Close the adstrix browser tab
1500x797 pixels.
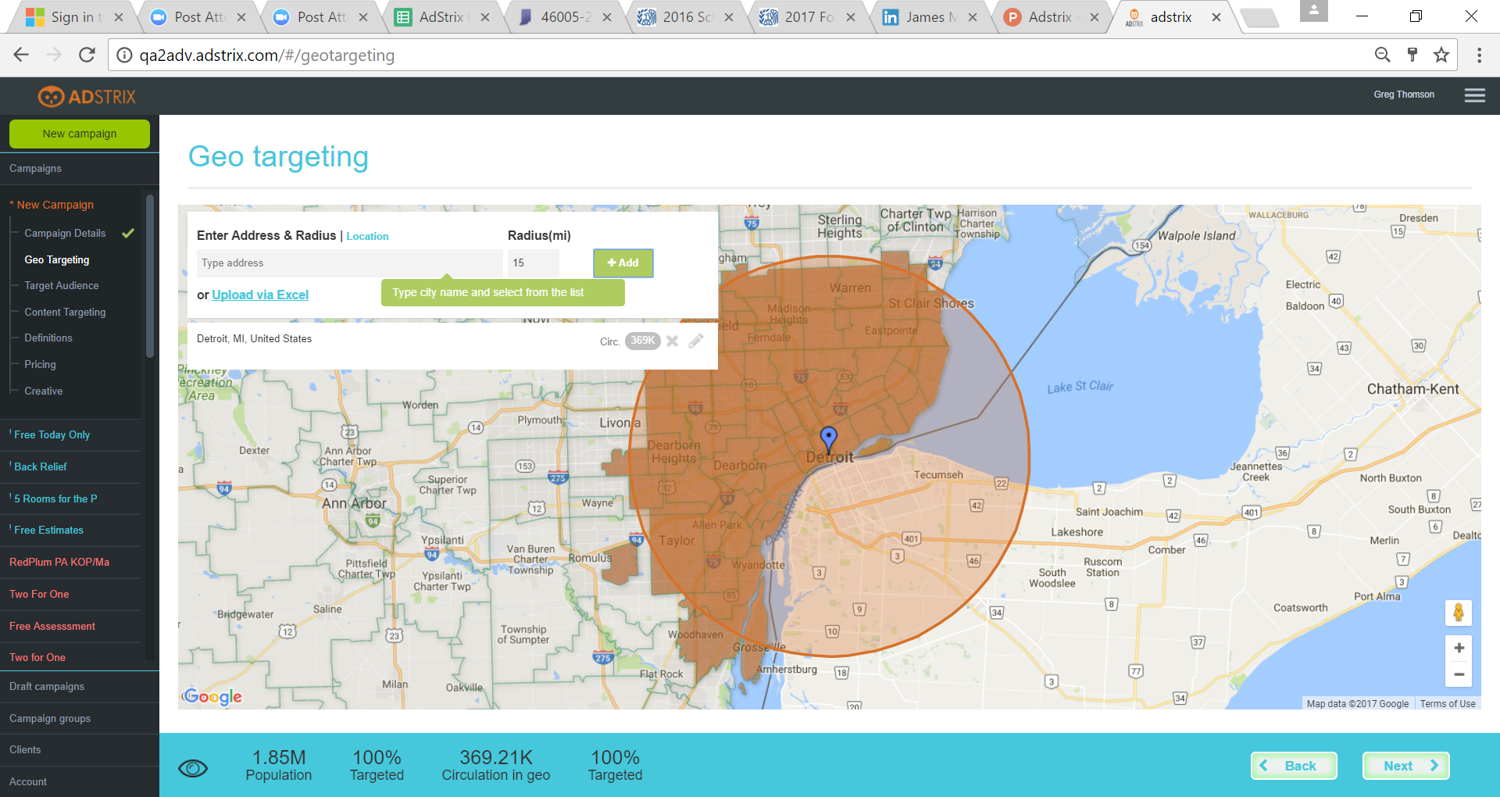pyautogui.click(x=1216, y=17)
